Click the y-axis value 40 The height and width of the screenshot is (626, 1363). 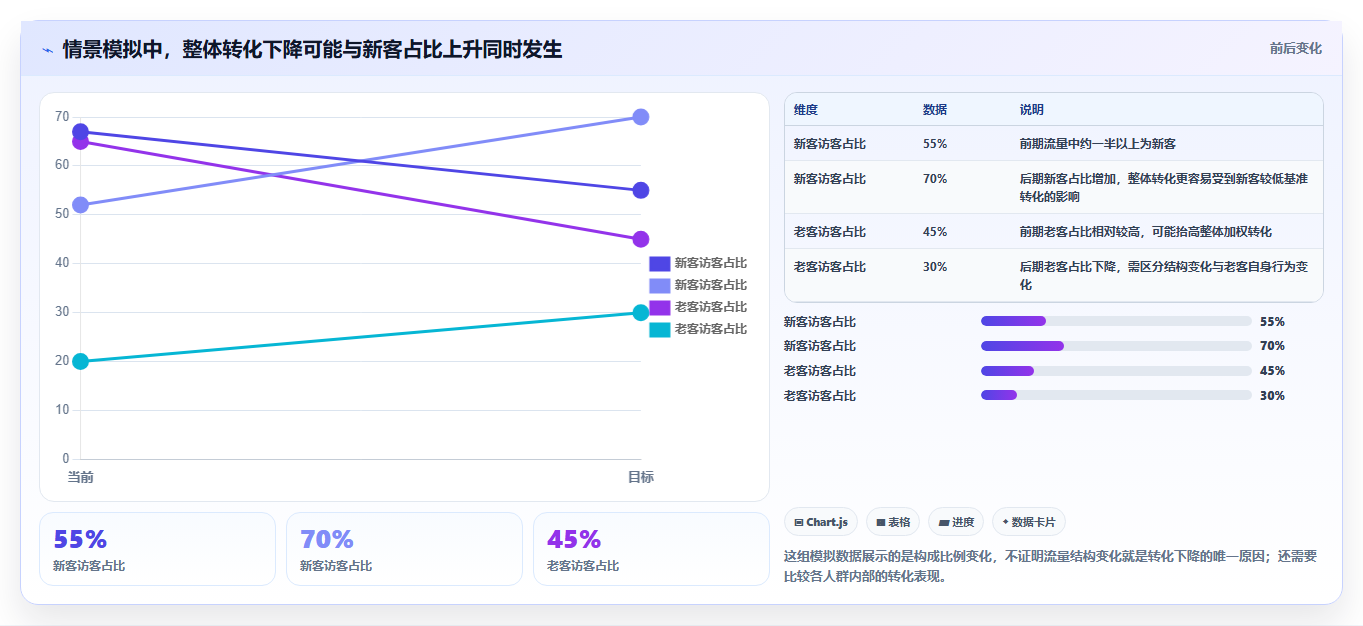62,263
